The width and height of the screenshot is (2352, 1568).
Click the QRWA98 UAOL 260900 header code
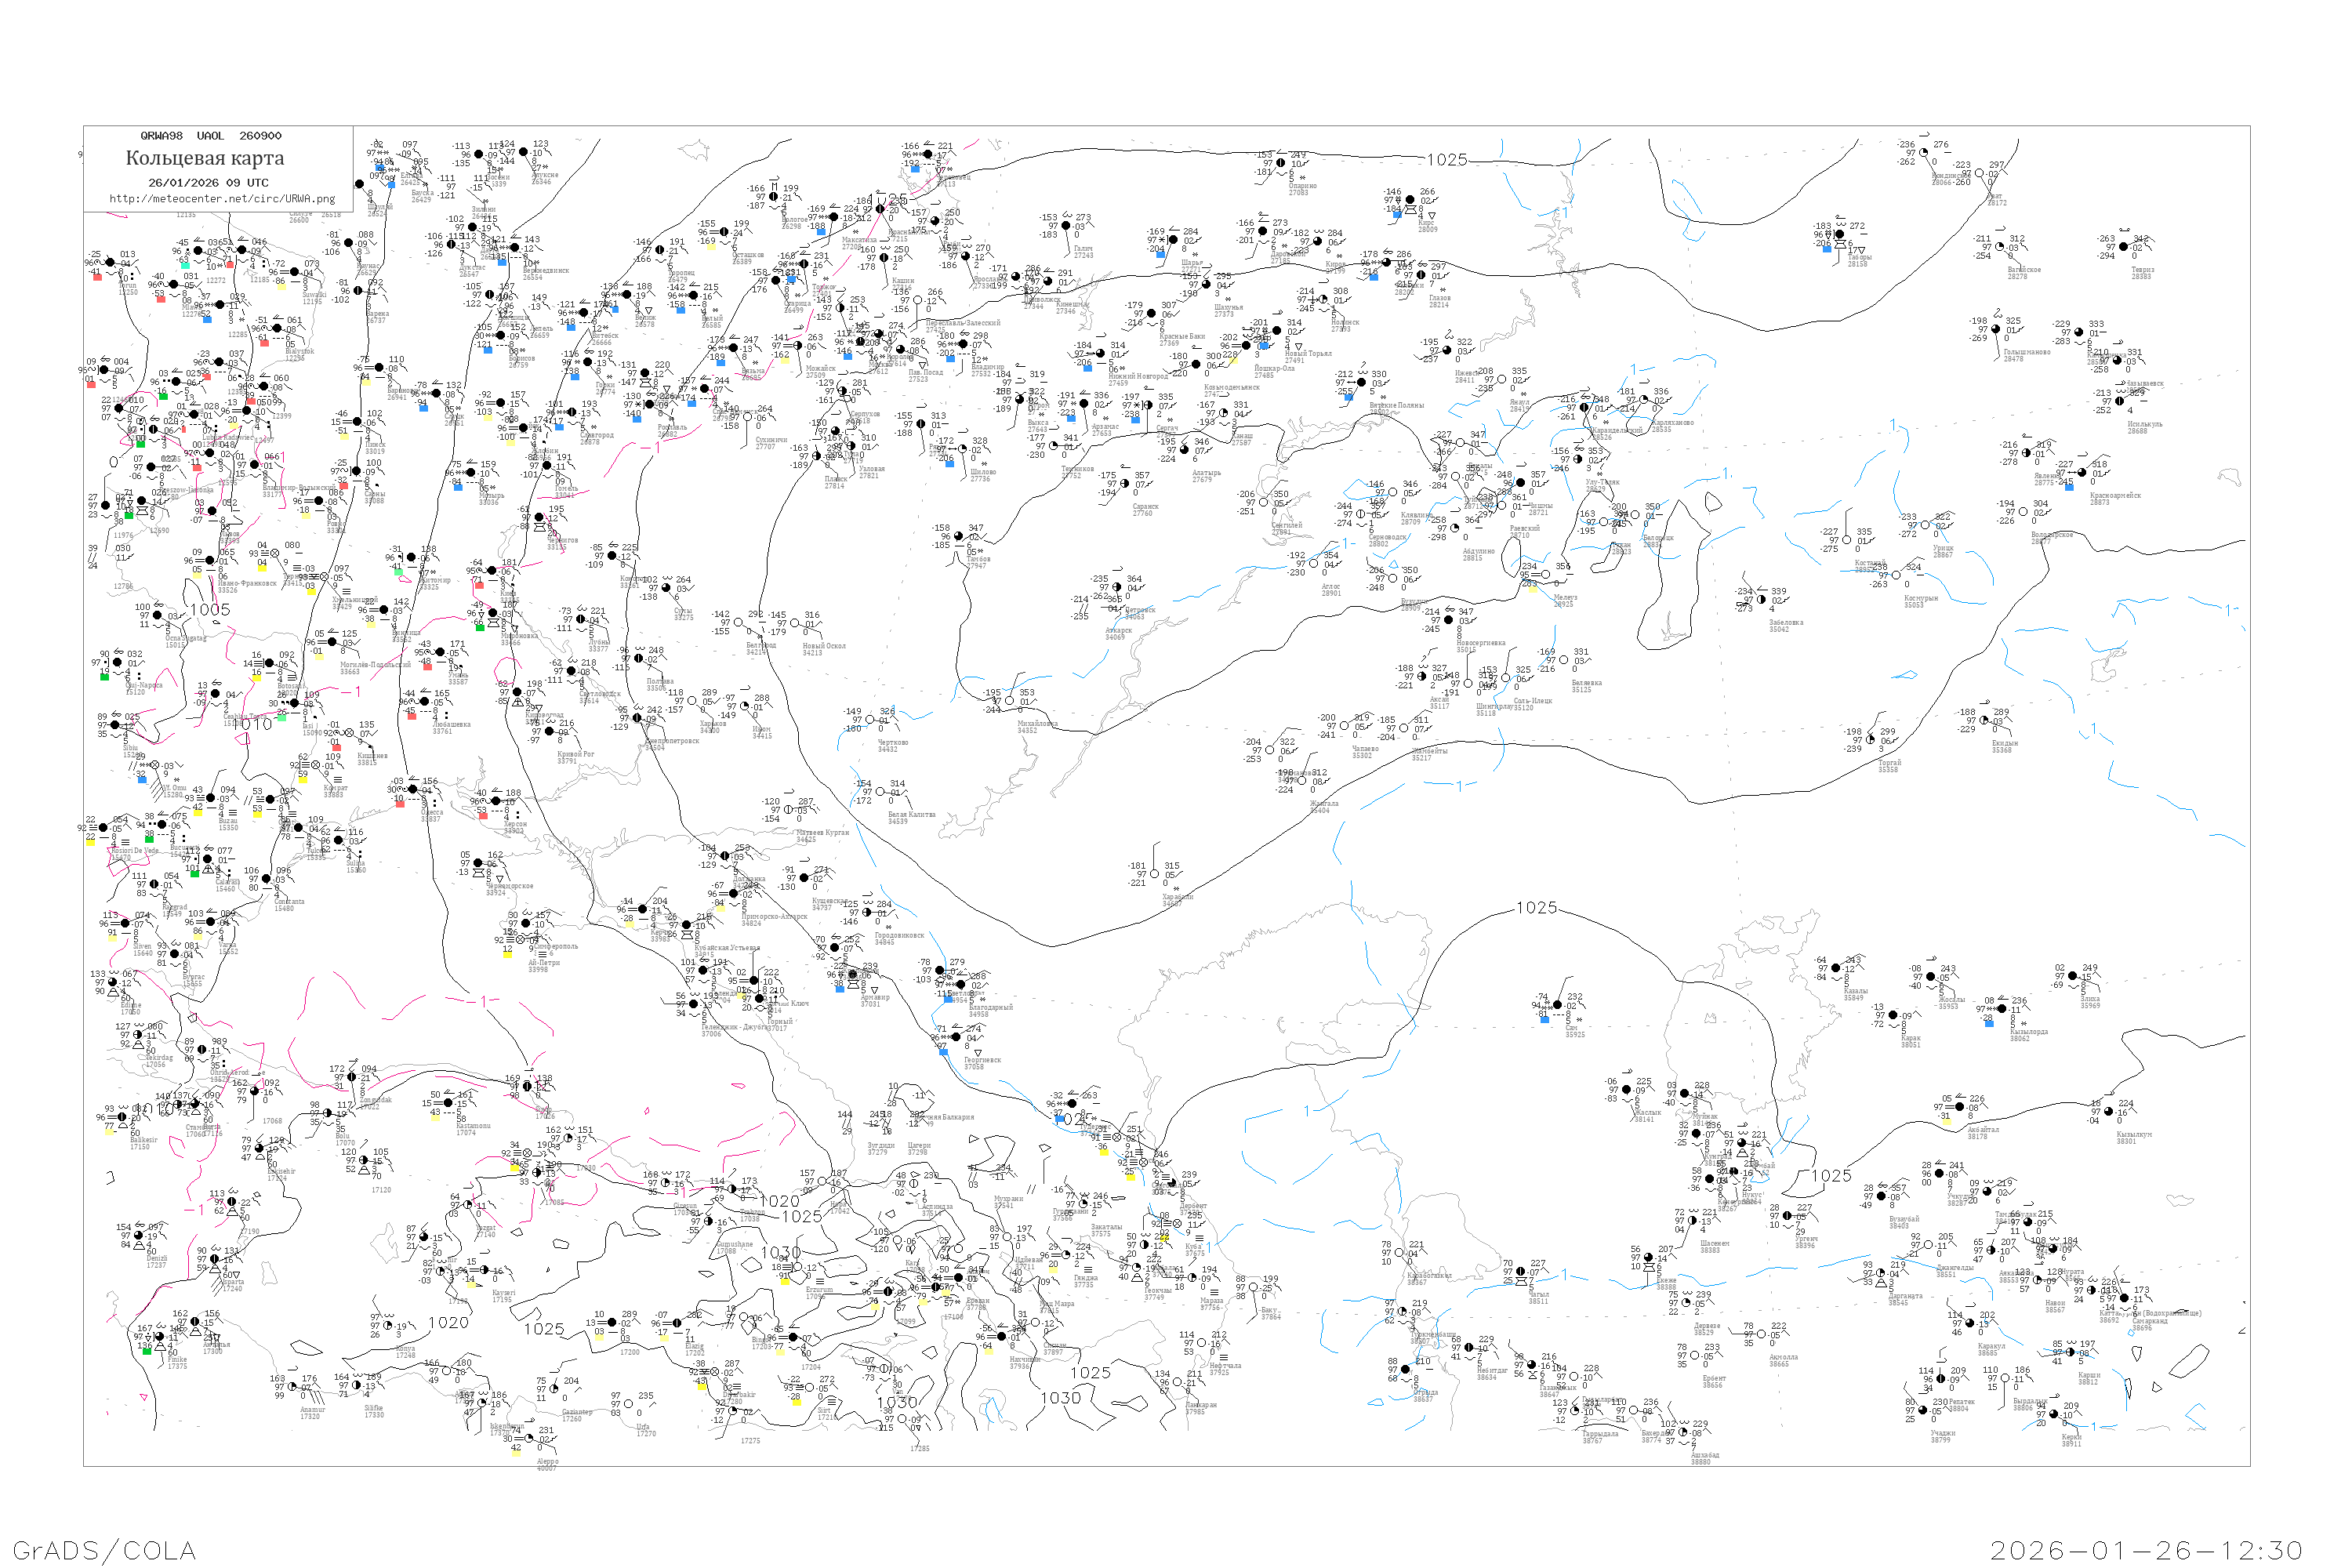coord(211,136)
